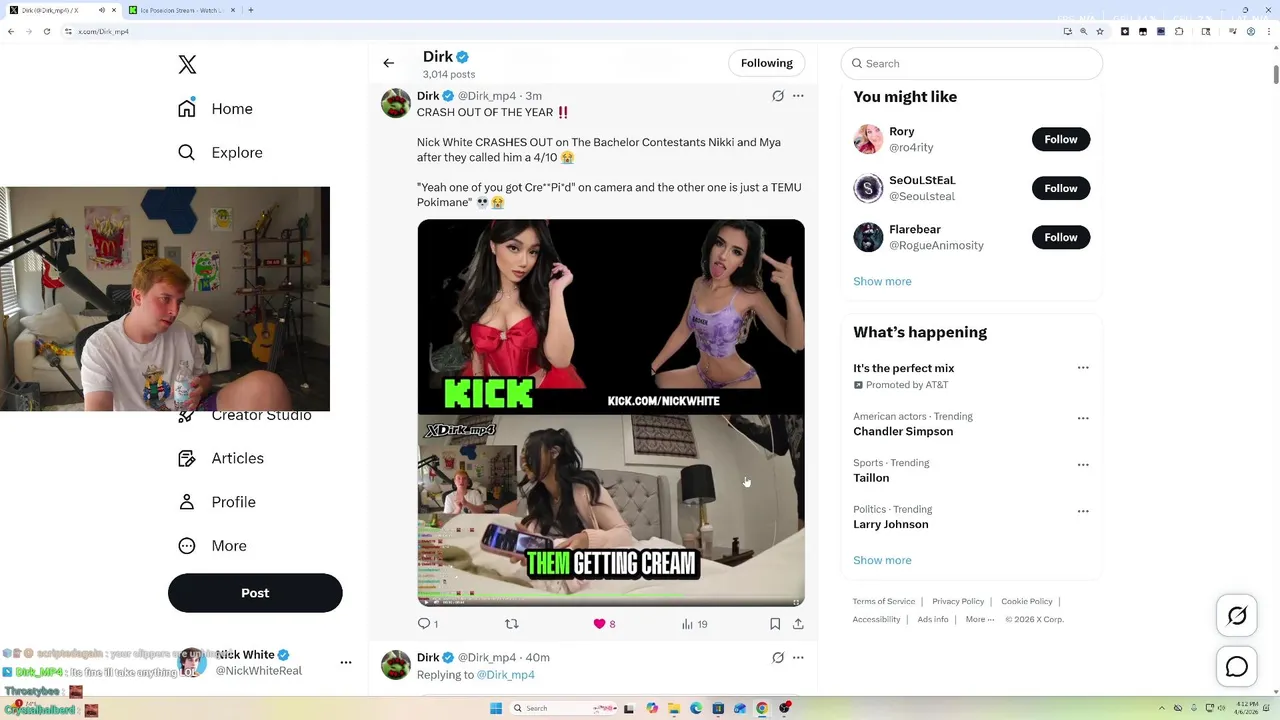Click Grok icon on the 3m post

(778, 96)
